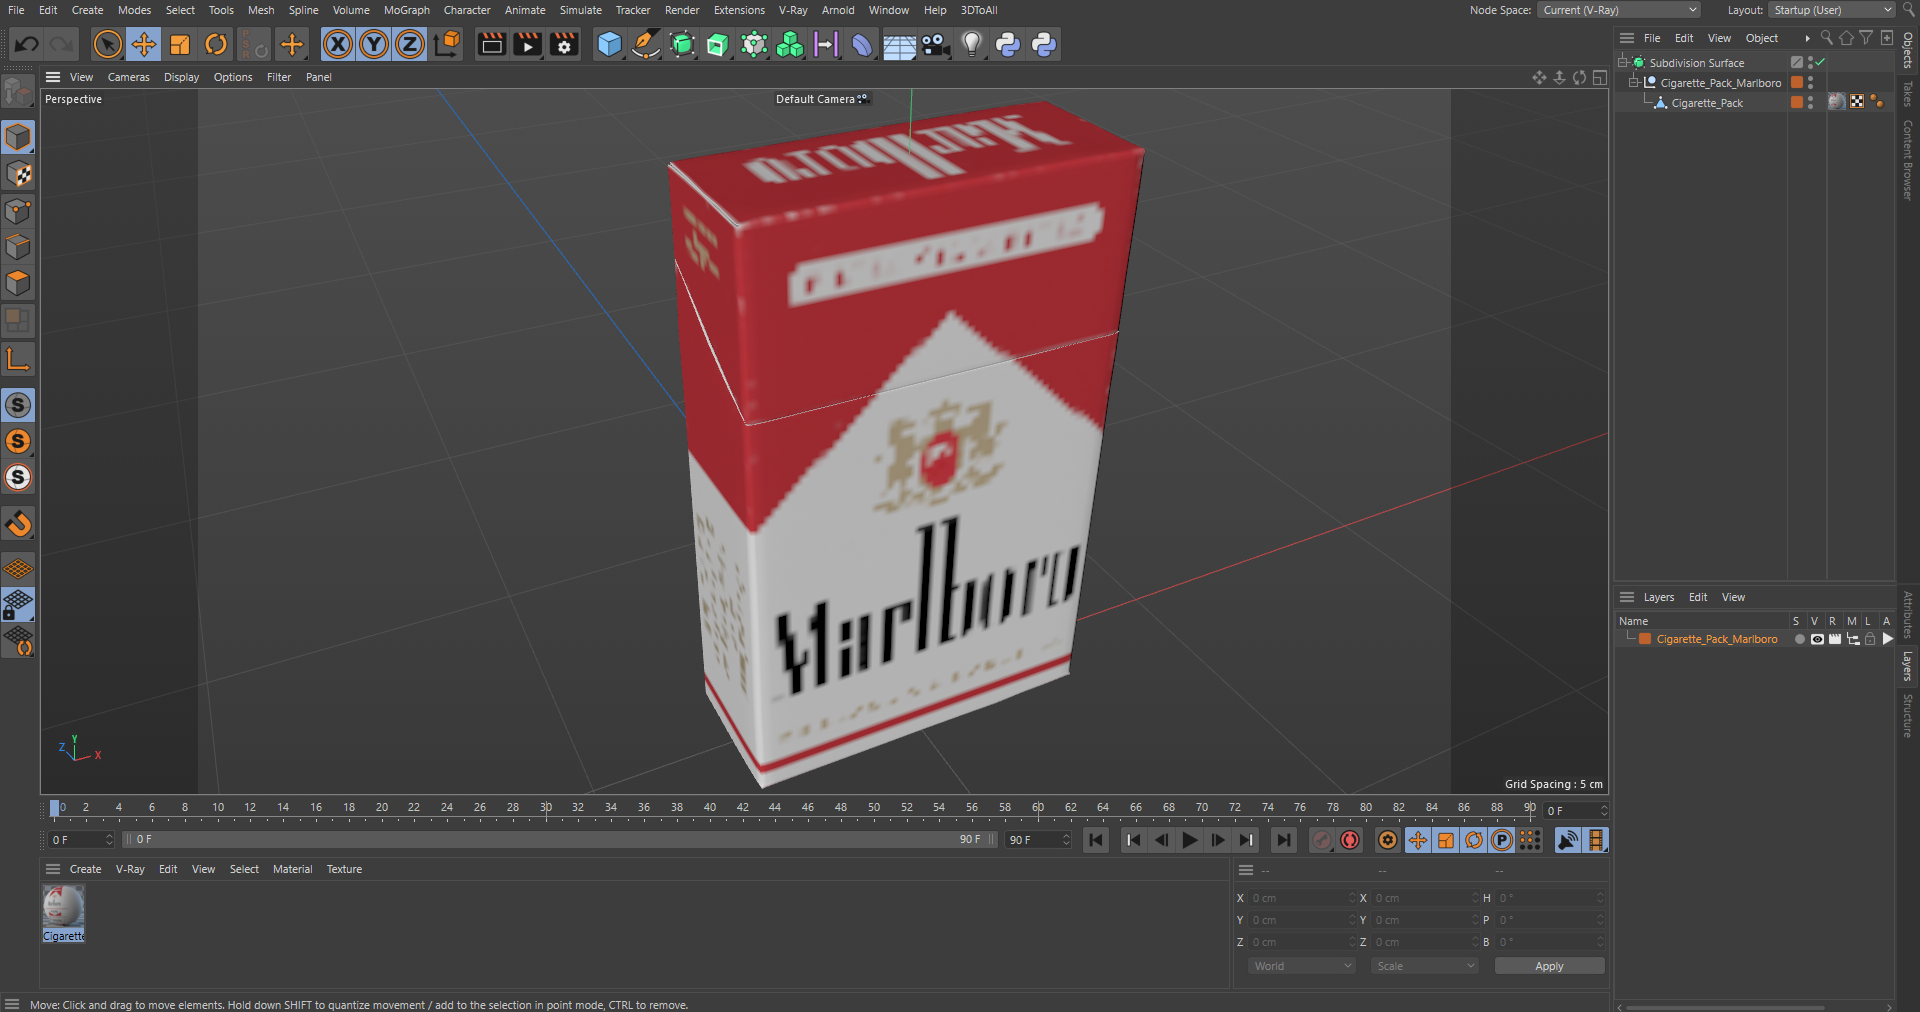Open viewport Cameras menu
The image size is (1920, 1012).
pyautogui.click(x=128, y=77)
